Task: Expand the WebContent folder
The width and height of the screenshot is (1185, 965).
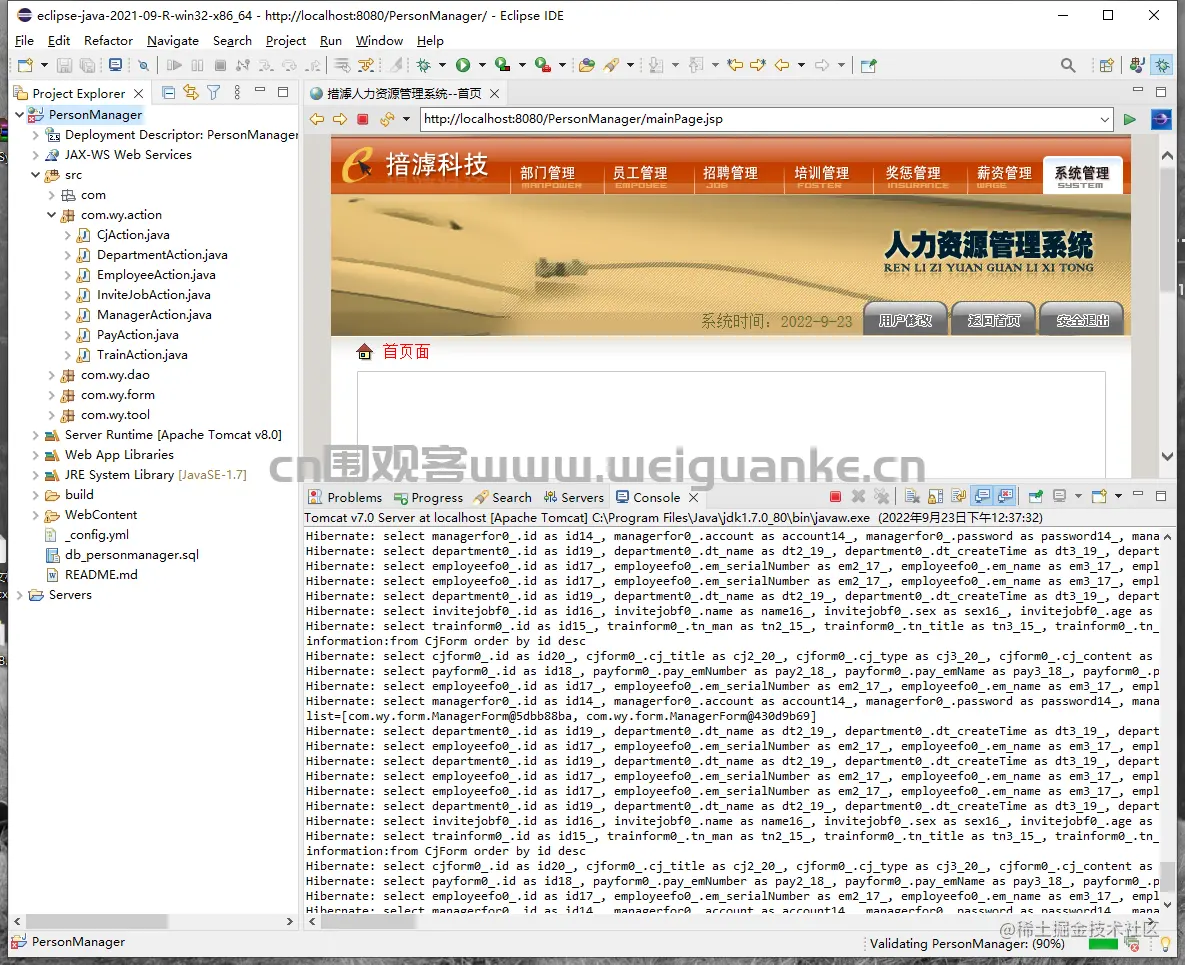Action: point(36,515)
